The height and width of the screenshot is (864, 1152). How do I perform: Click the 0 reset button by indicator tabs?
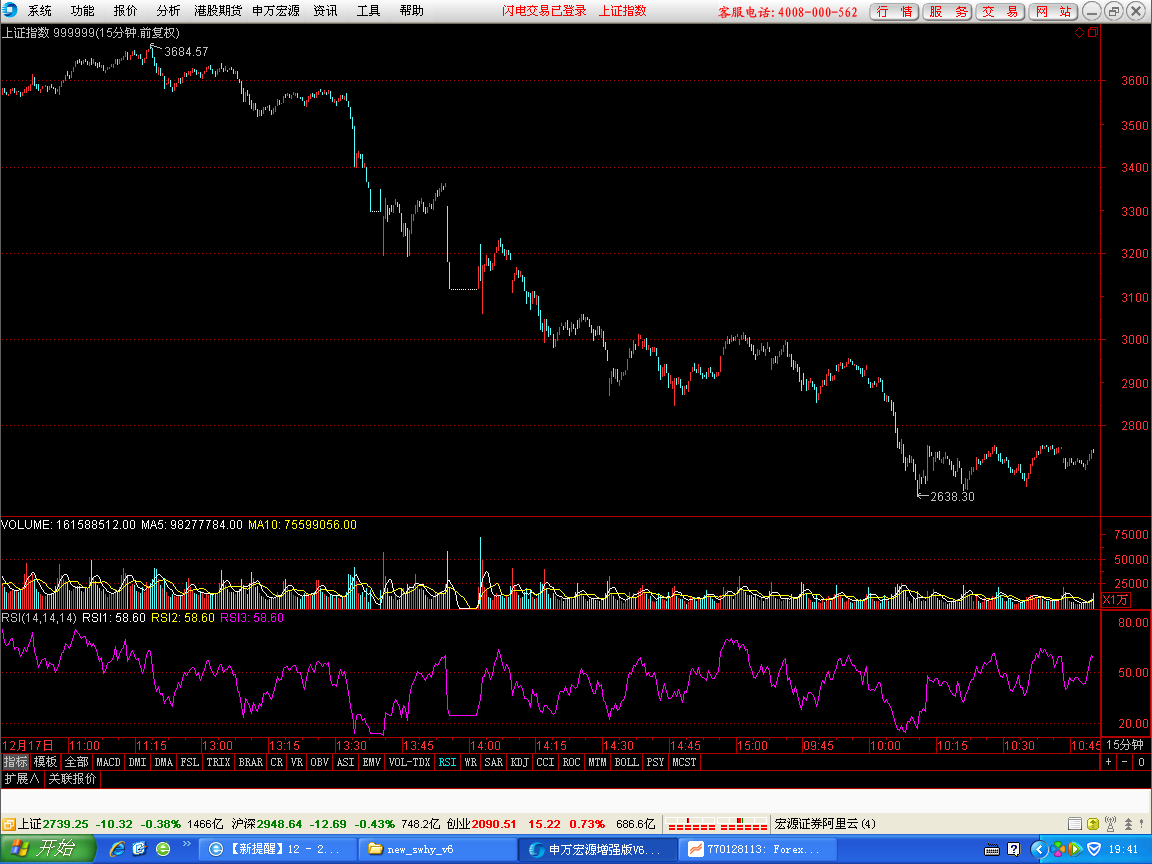point(1141,762)
